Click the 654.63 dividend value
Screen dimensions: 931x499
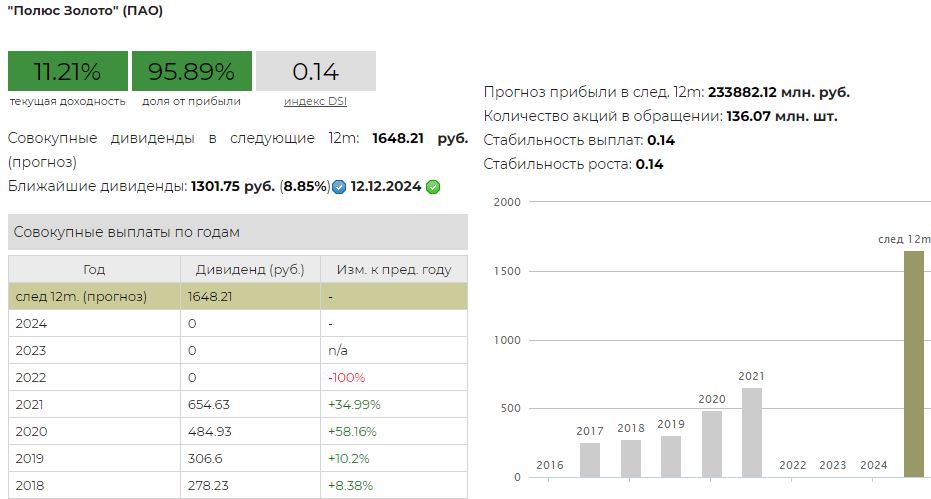point(208,405)
